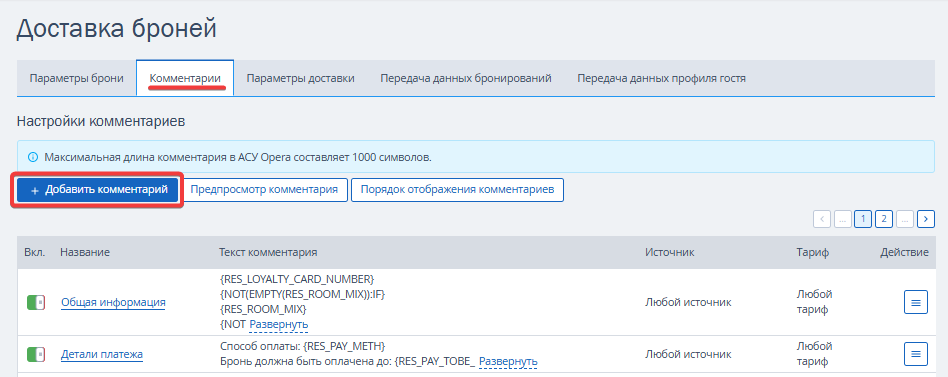Click the Настройки комментариев heading
This screenshot has width=948, height=377.
point(101,121)
